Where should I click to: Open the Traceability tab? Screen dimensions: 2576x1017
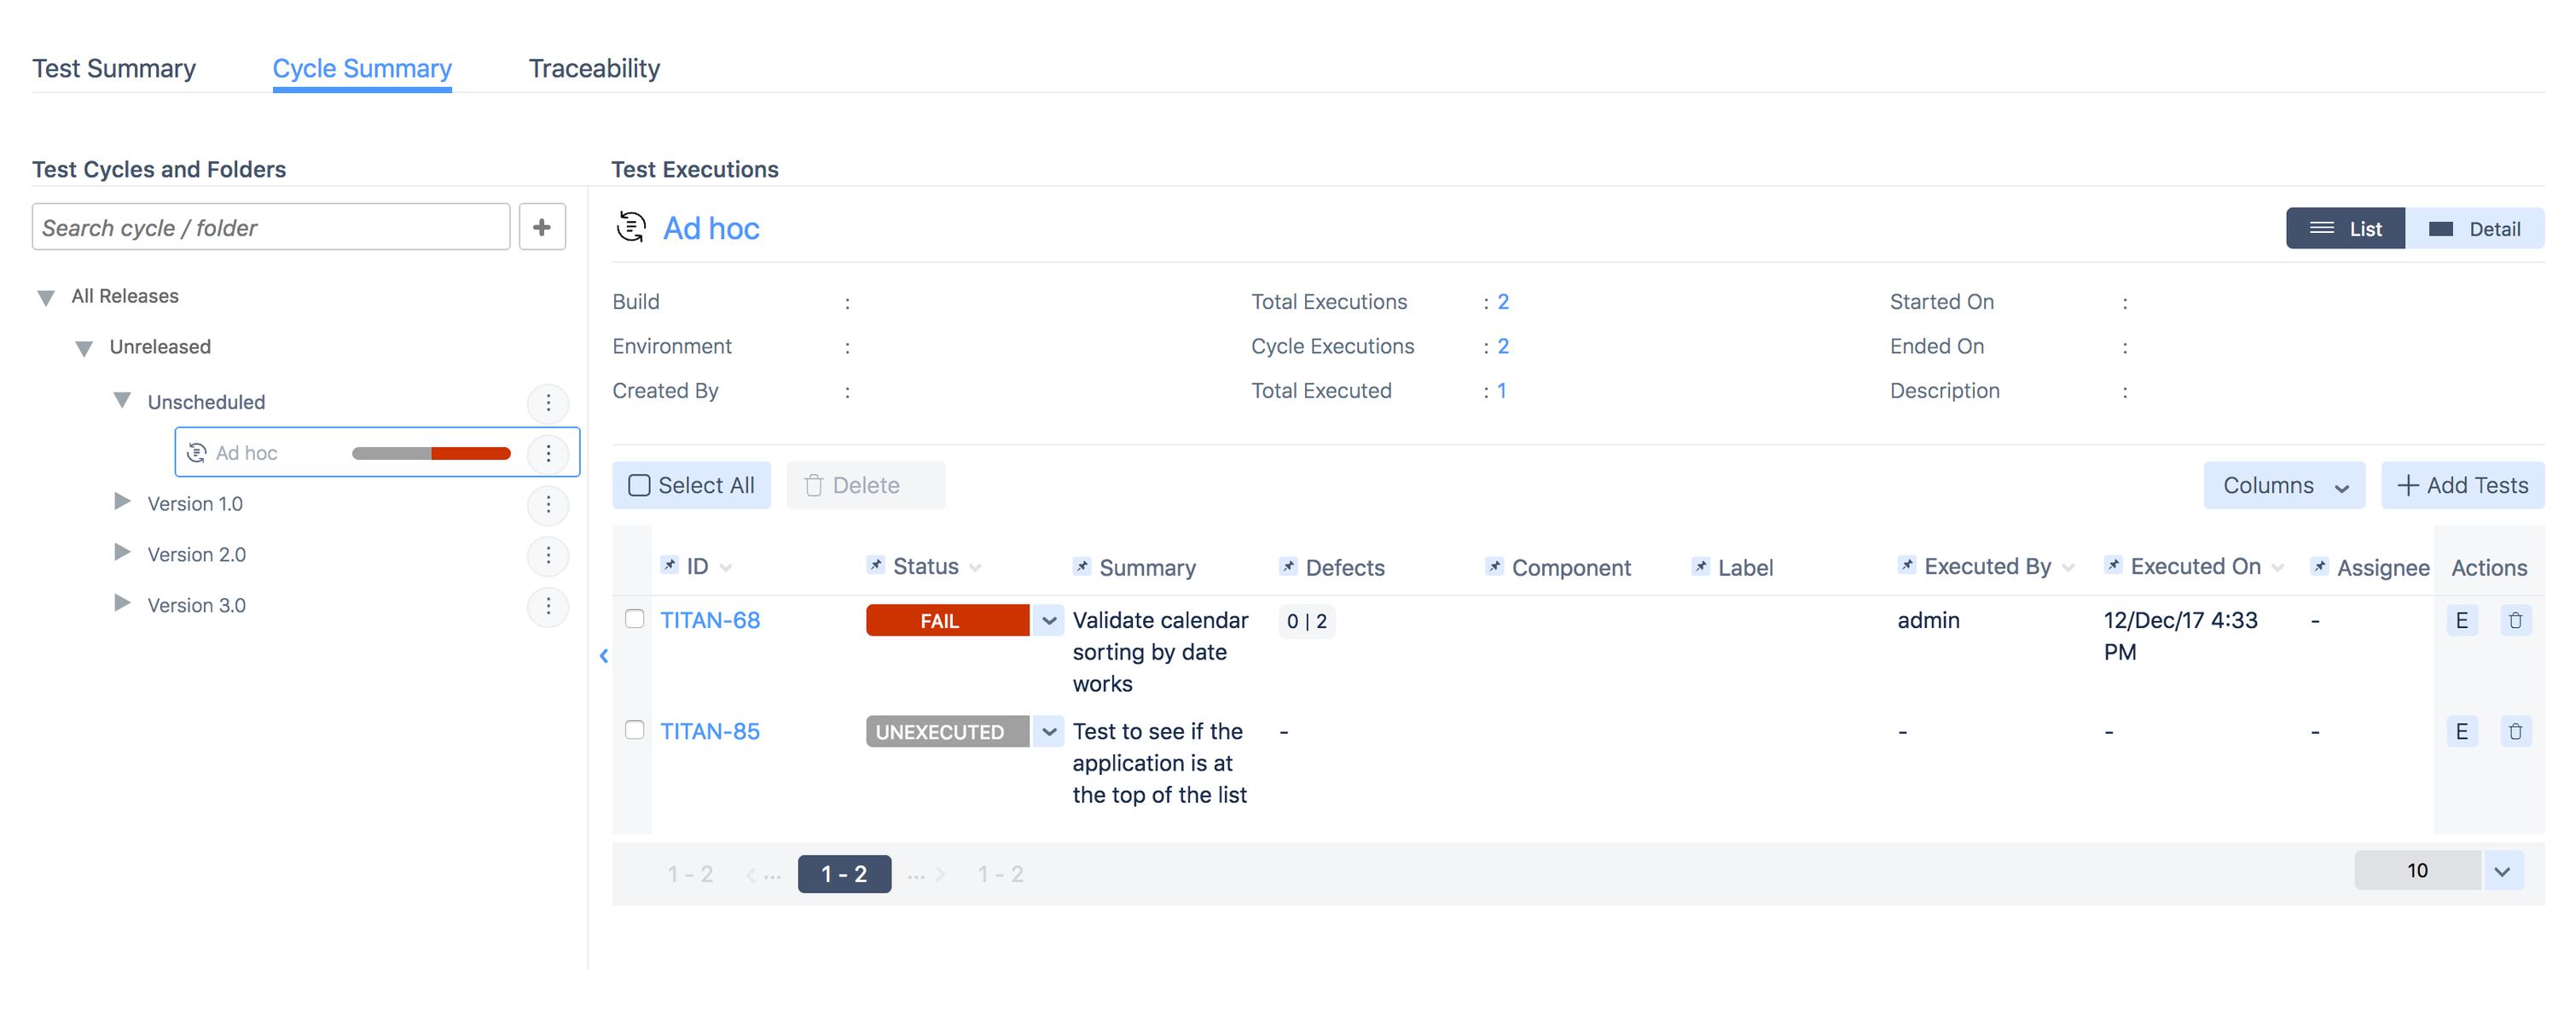pyautogui.click(x=594, y=68)
